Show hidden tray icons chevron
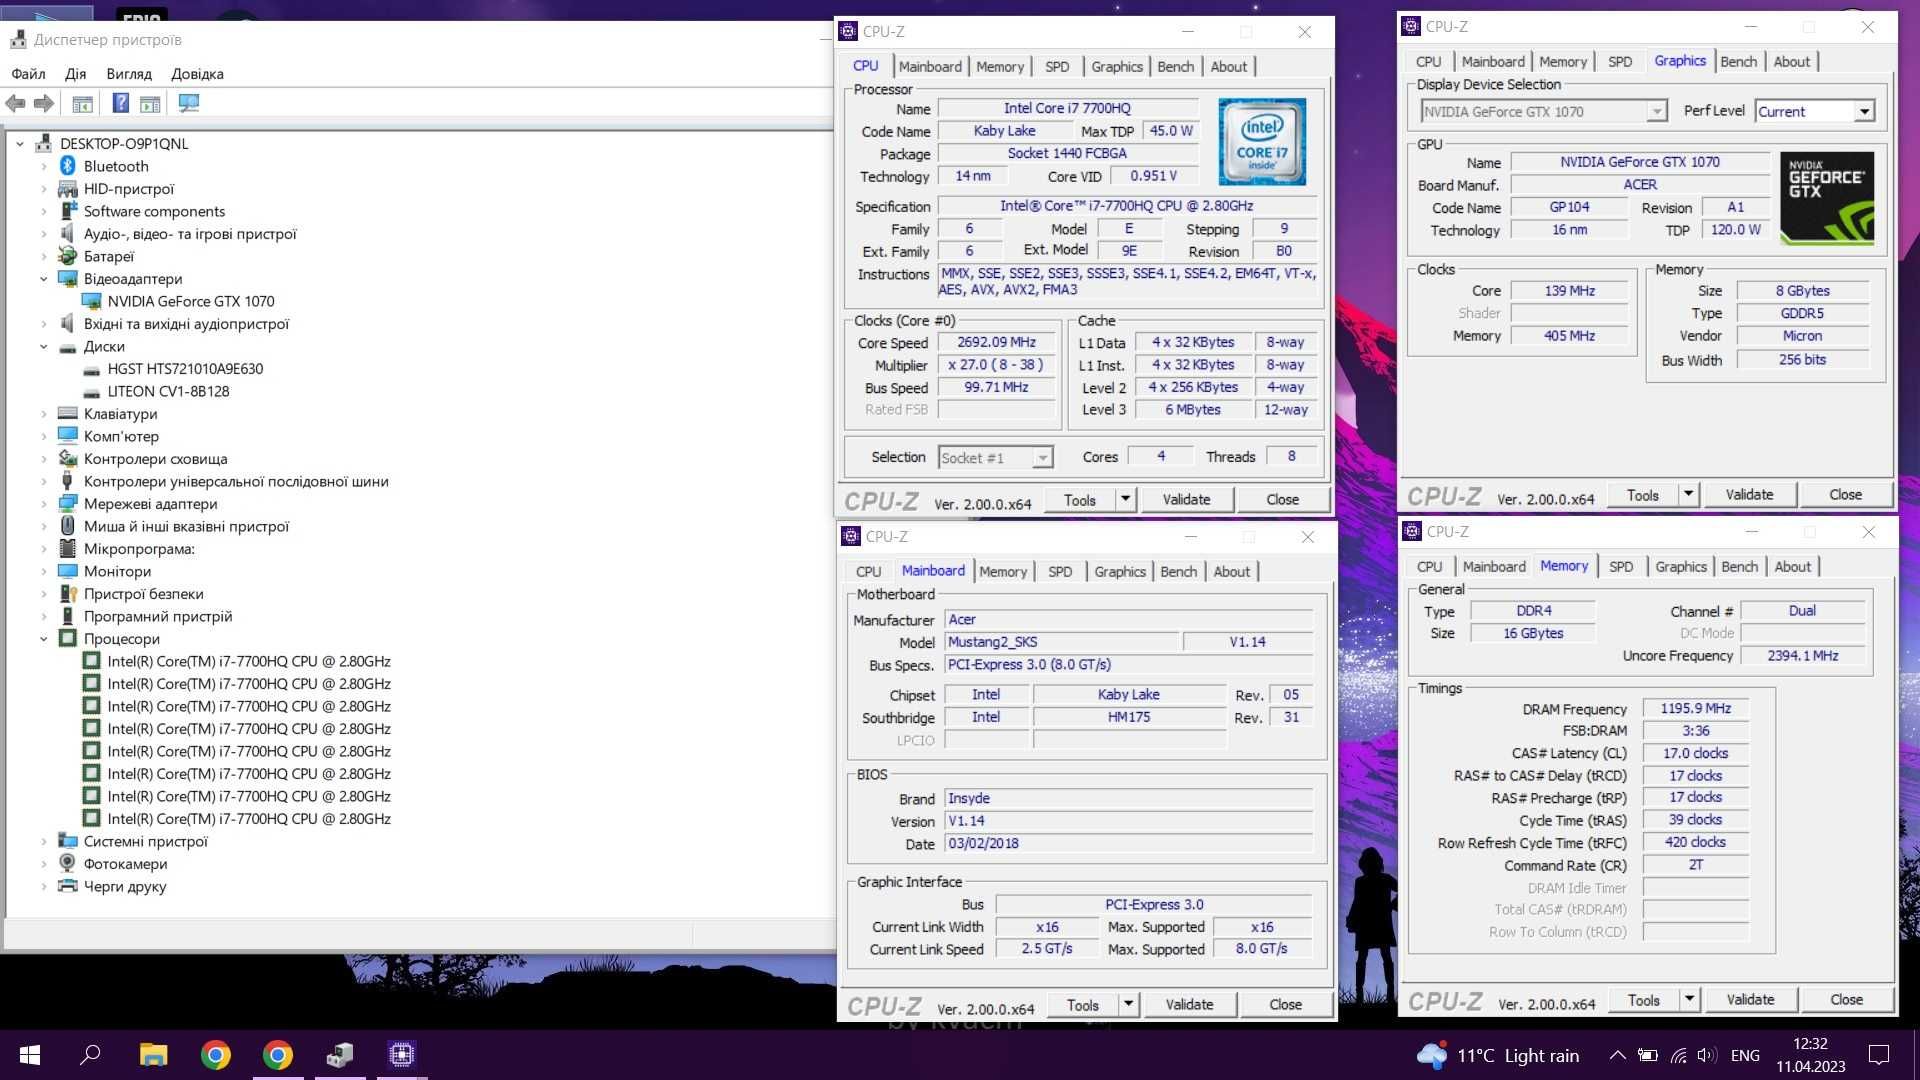1920x1080 pixels. (x=1617, y=1055)
